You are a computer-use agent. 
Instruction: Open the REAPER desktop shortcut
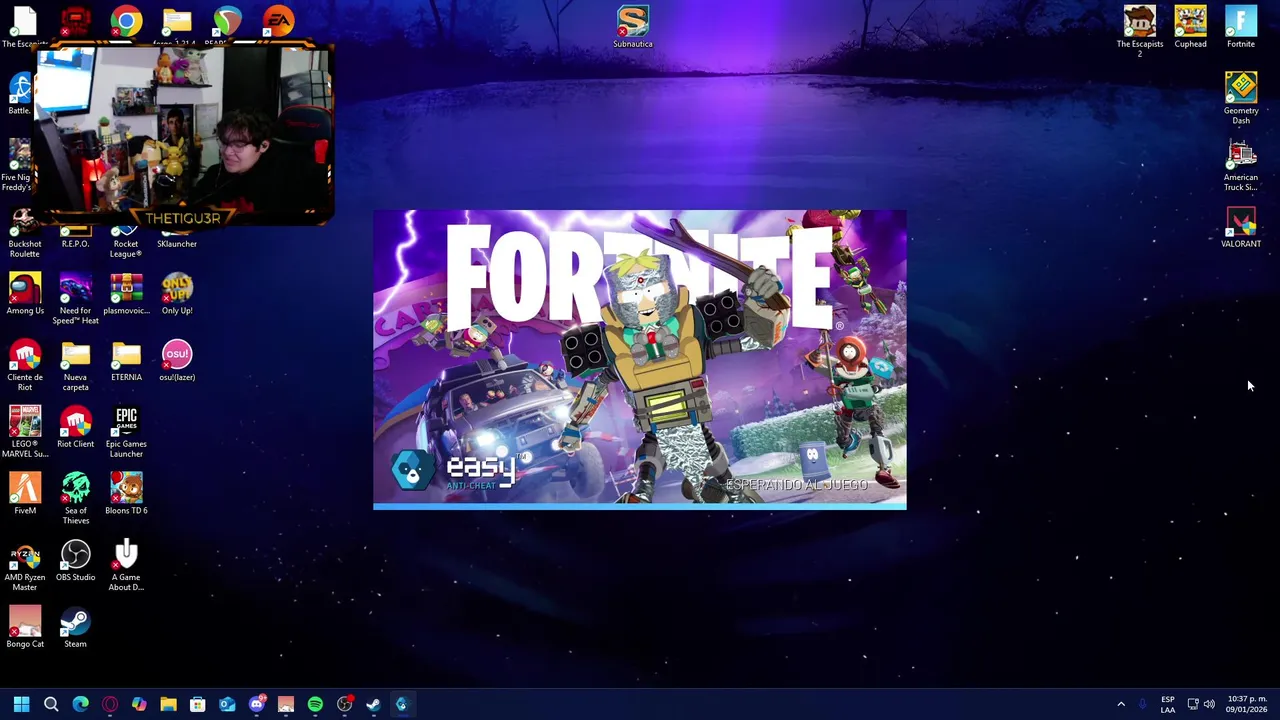[227, 22]
